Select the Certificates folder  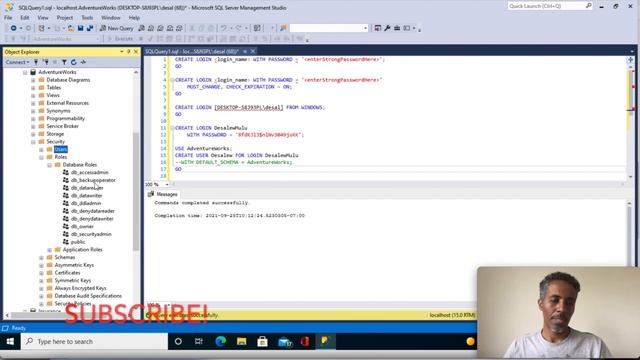[x=67, y=273]
